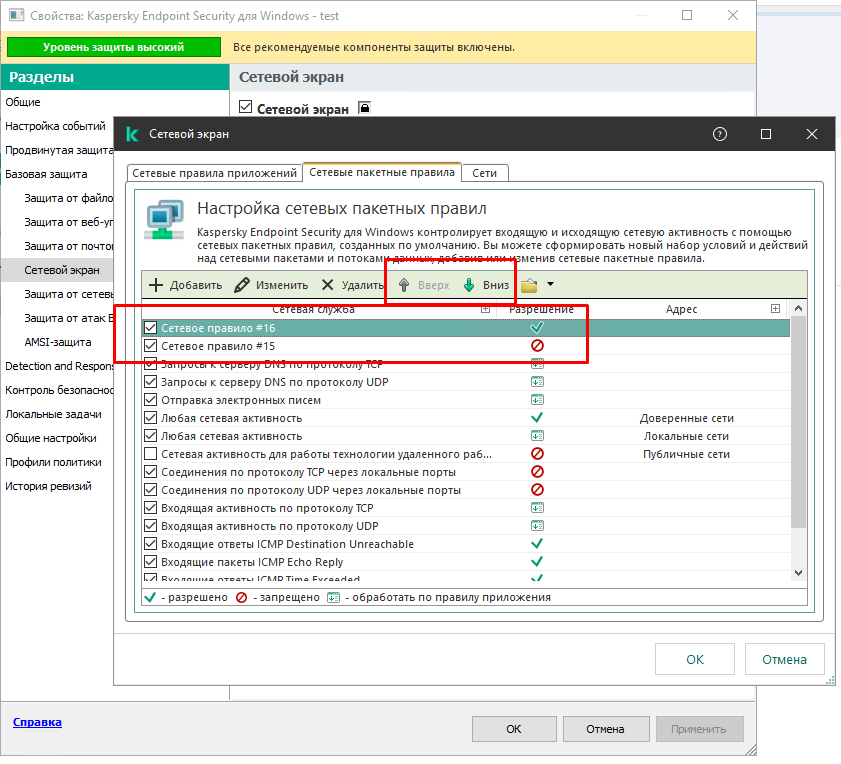Move rule down with green arrow
The width and height of the screenshot is (841, 764).
(x=469, y=285)
